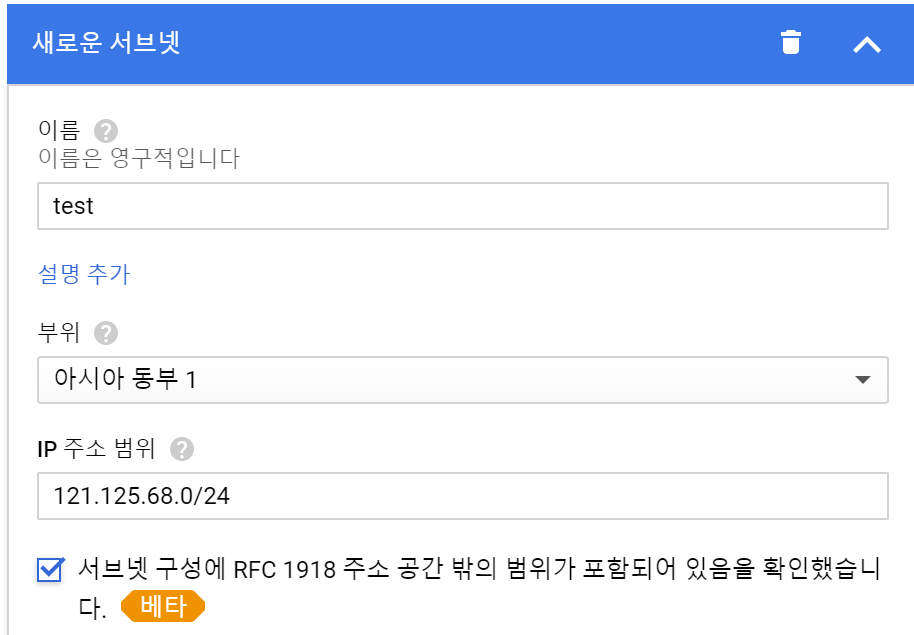This screenshot has height=635, width=914.
Task: Click empty space in the blue header bar
Action: coord(480,44)
